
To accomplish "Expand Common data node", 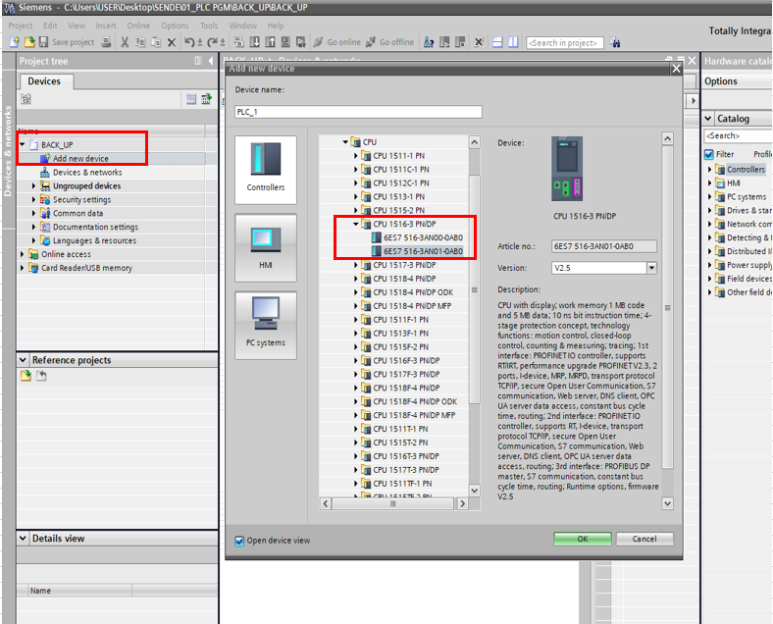I will pos(34,213).
